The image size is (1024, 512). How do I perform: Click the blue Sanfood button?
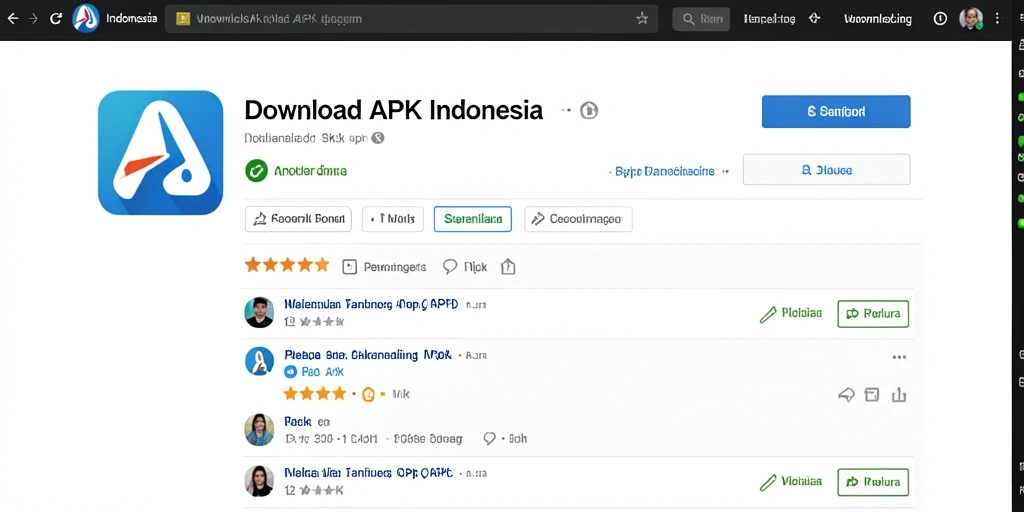pyautogui.click(x=836, y=112)
